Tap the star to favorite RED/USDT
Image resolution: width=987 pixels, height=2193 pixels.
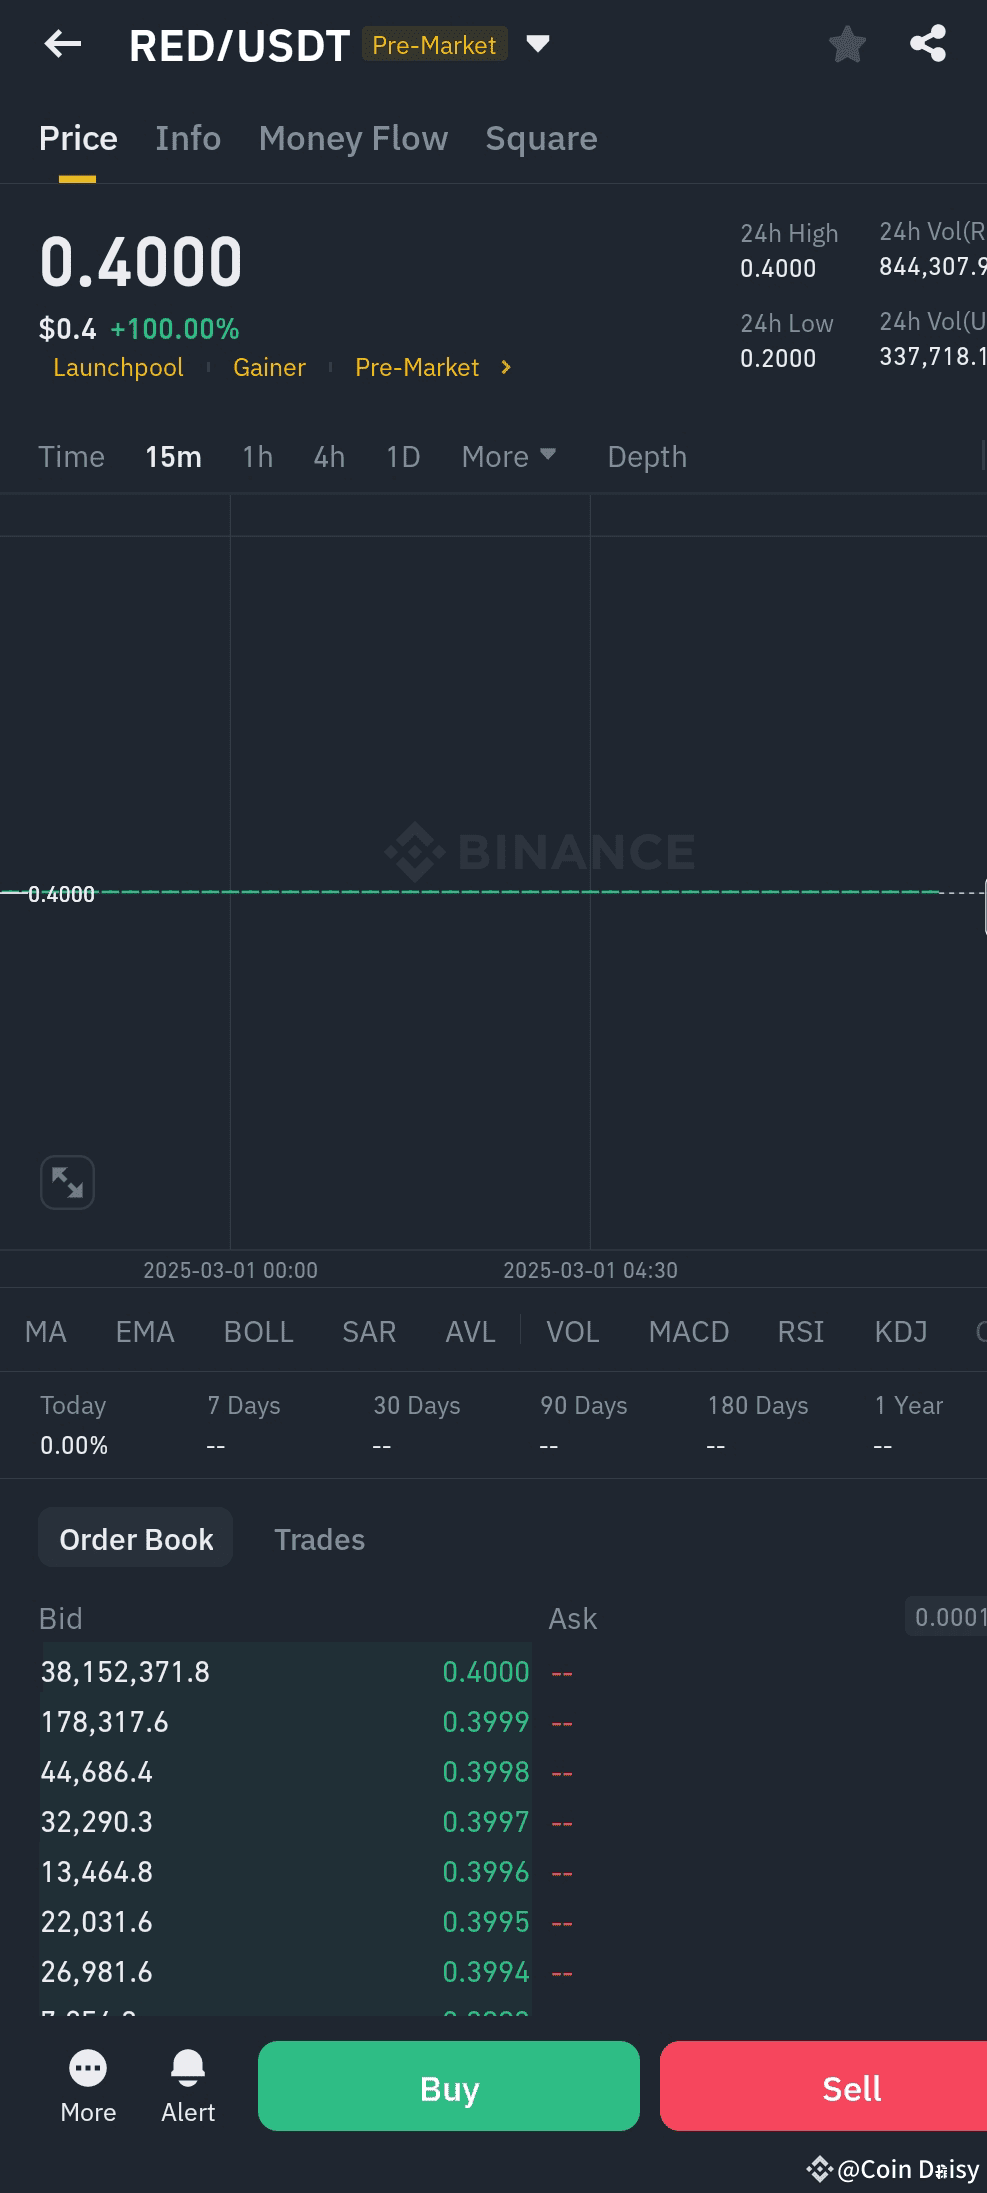pos(846,43)
